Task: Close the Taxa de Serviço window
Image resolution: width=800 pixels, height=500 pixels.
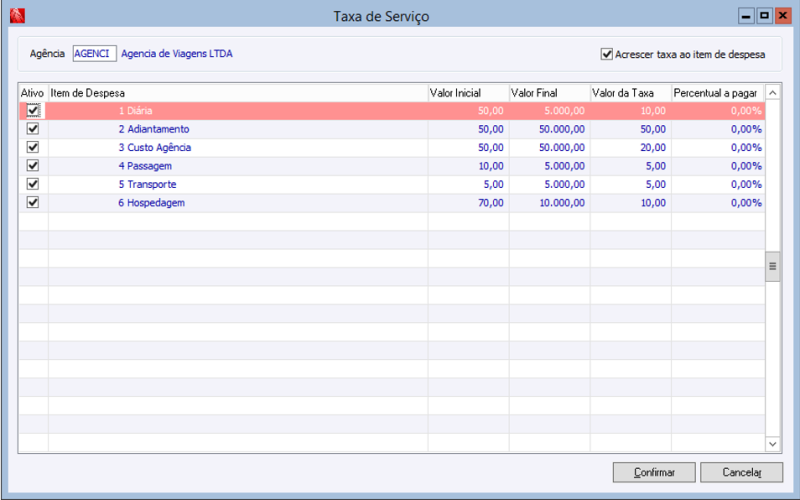Action: [x=783, y=16]
